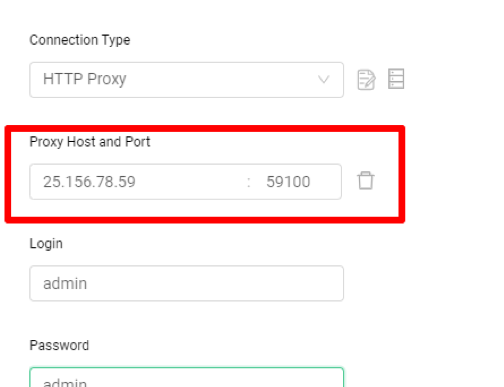This screenshot has width=504, height=387.
Task: Click the colon separator between host and port
Action: tap(249, 182)
